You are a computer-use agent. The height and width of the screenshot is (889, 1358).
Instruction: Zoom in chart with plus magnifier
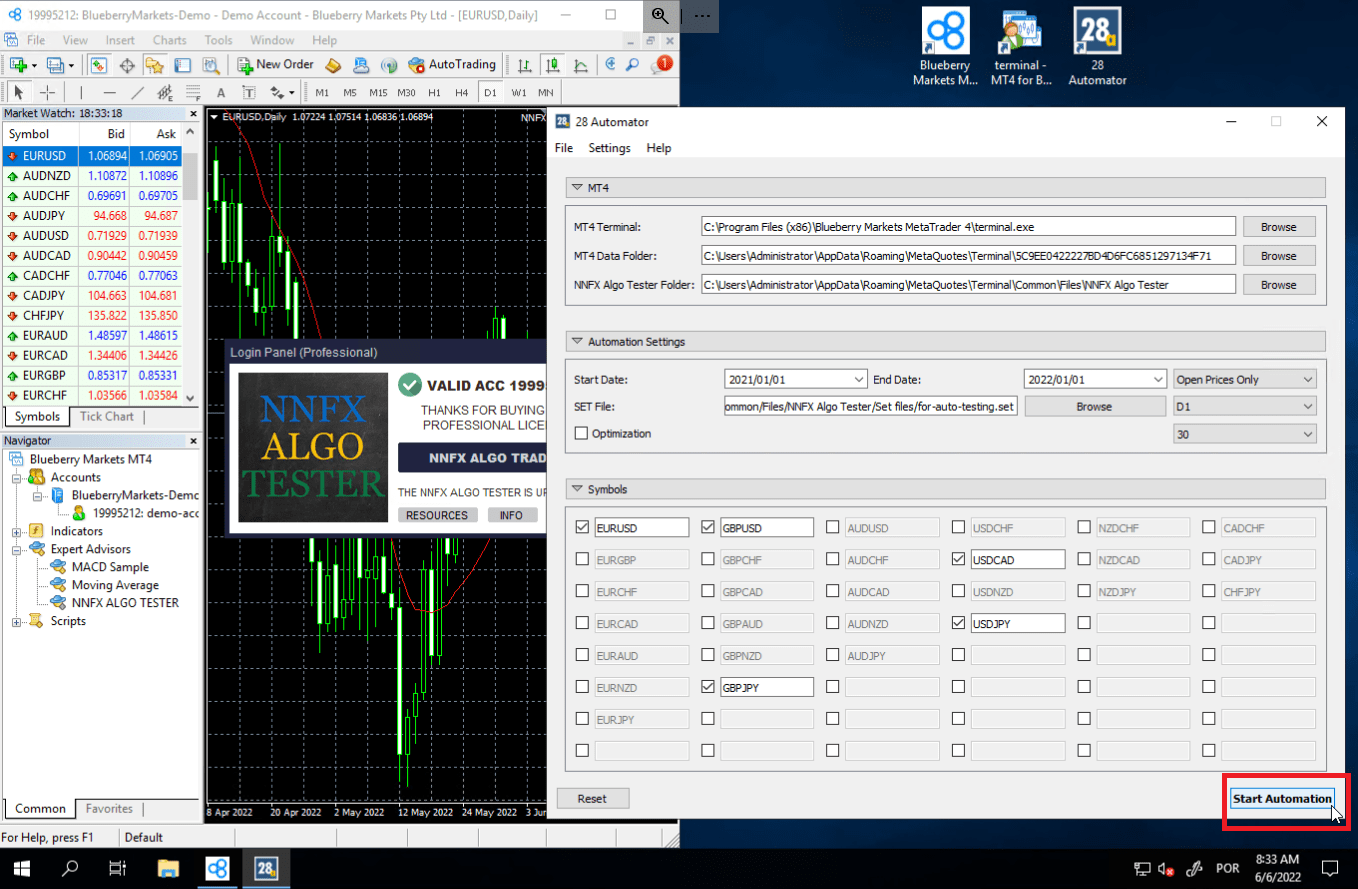point(610,65)
